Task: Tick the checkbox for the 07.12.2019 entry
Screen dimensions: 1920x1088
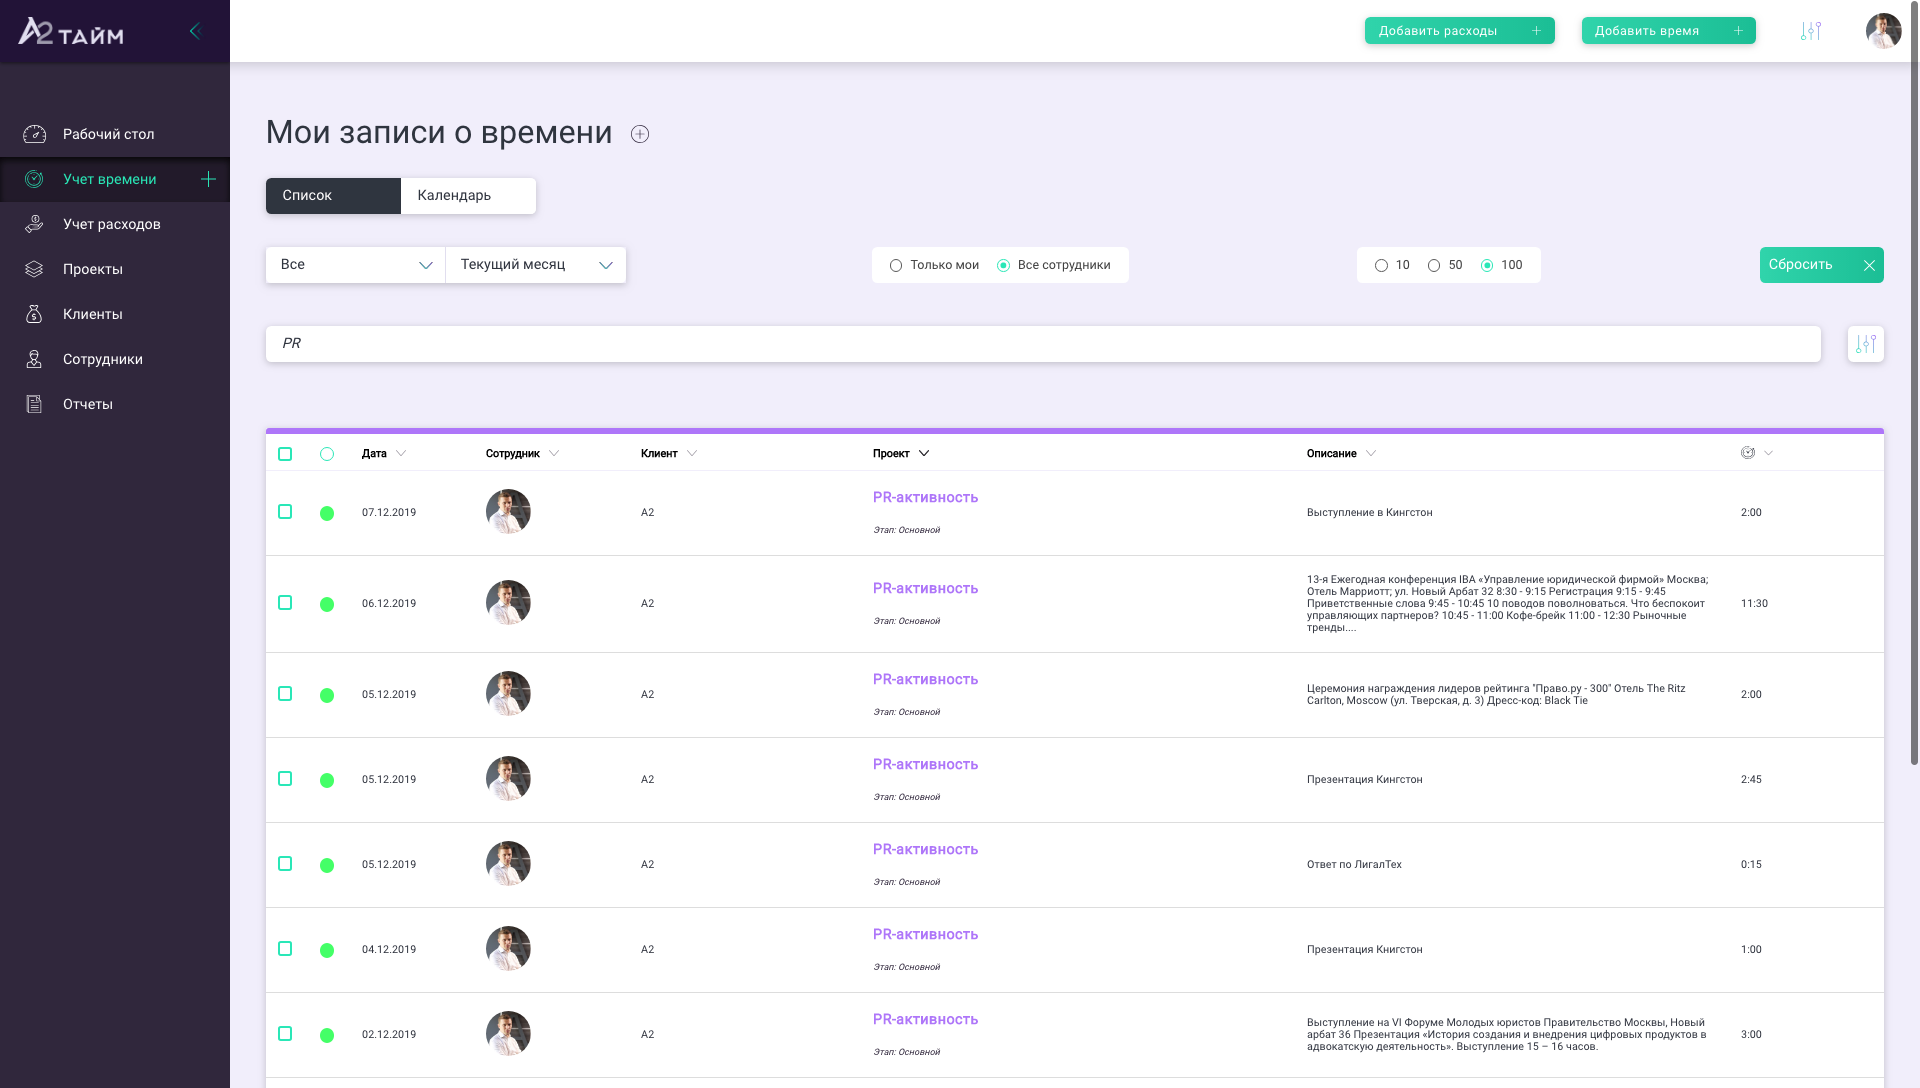Action: tap(285, 512)
